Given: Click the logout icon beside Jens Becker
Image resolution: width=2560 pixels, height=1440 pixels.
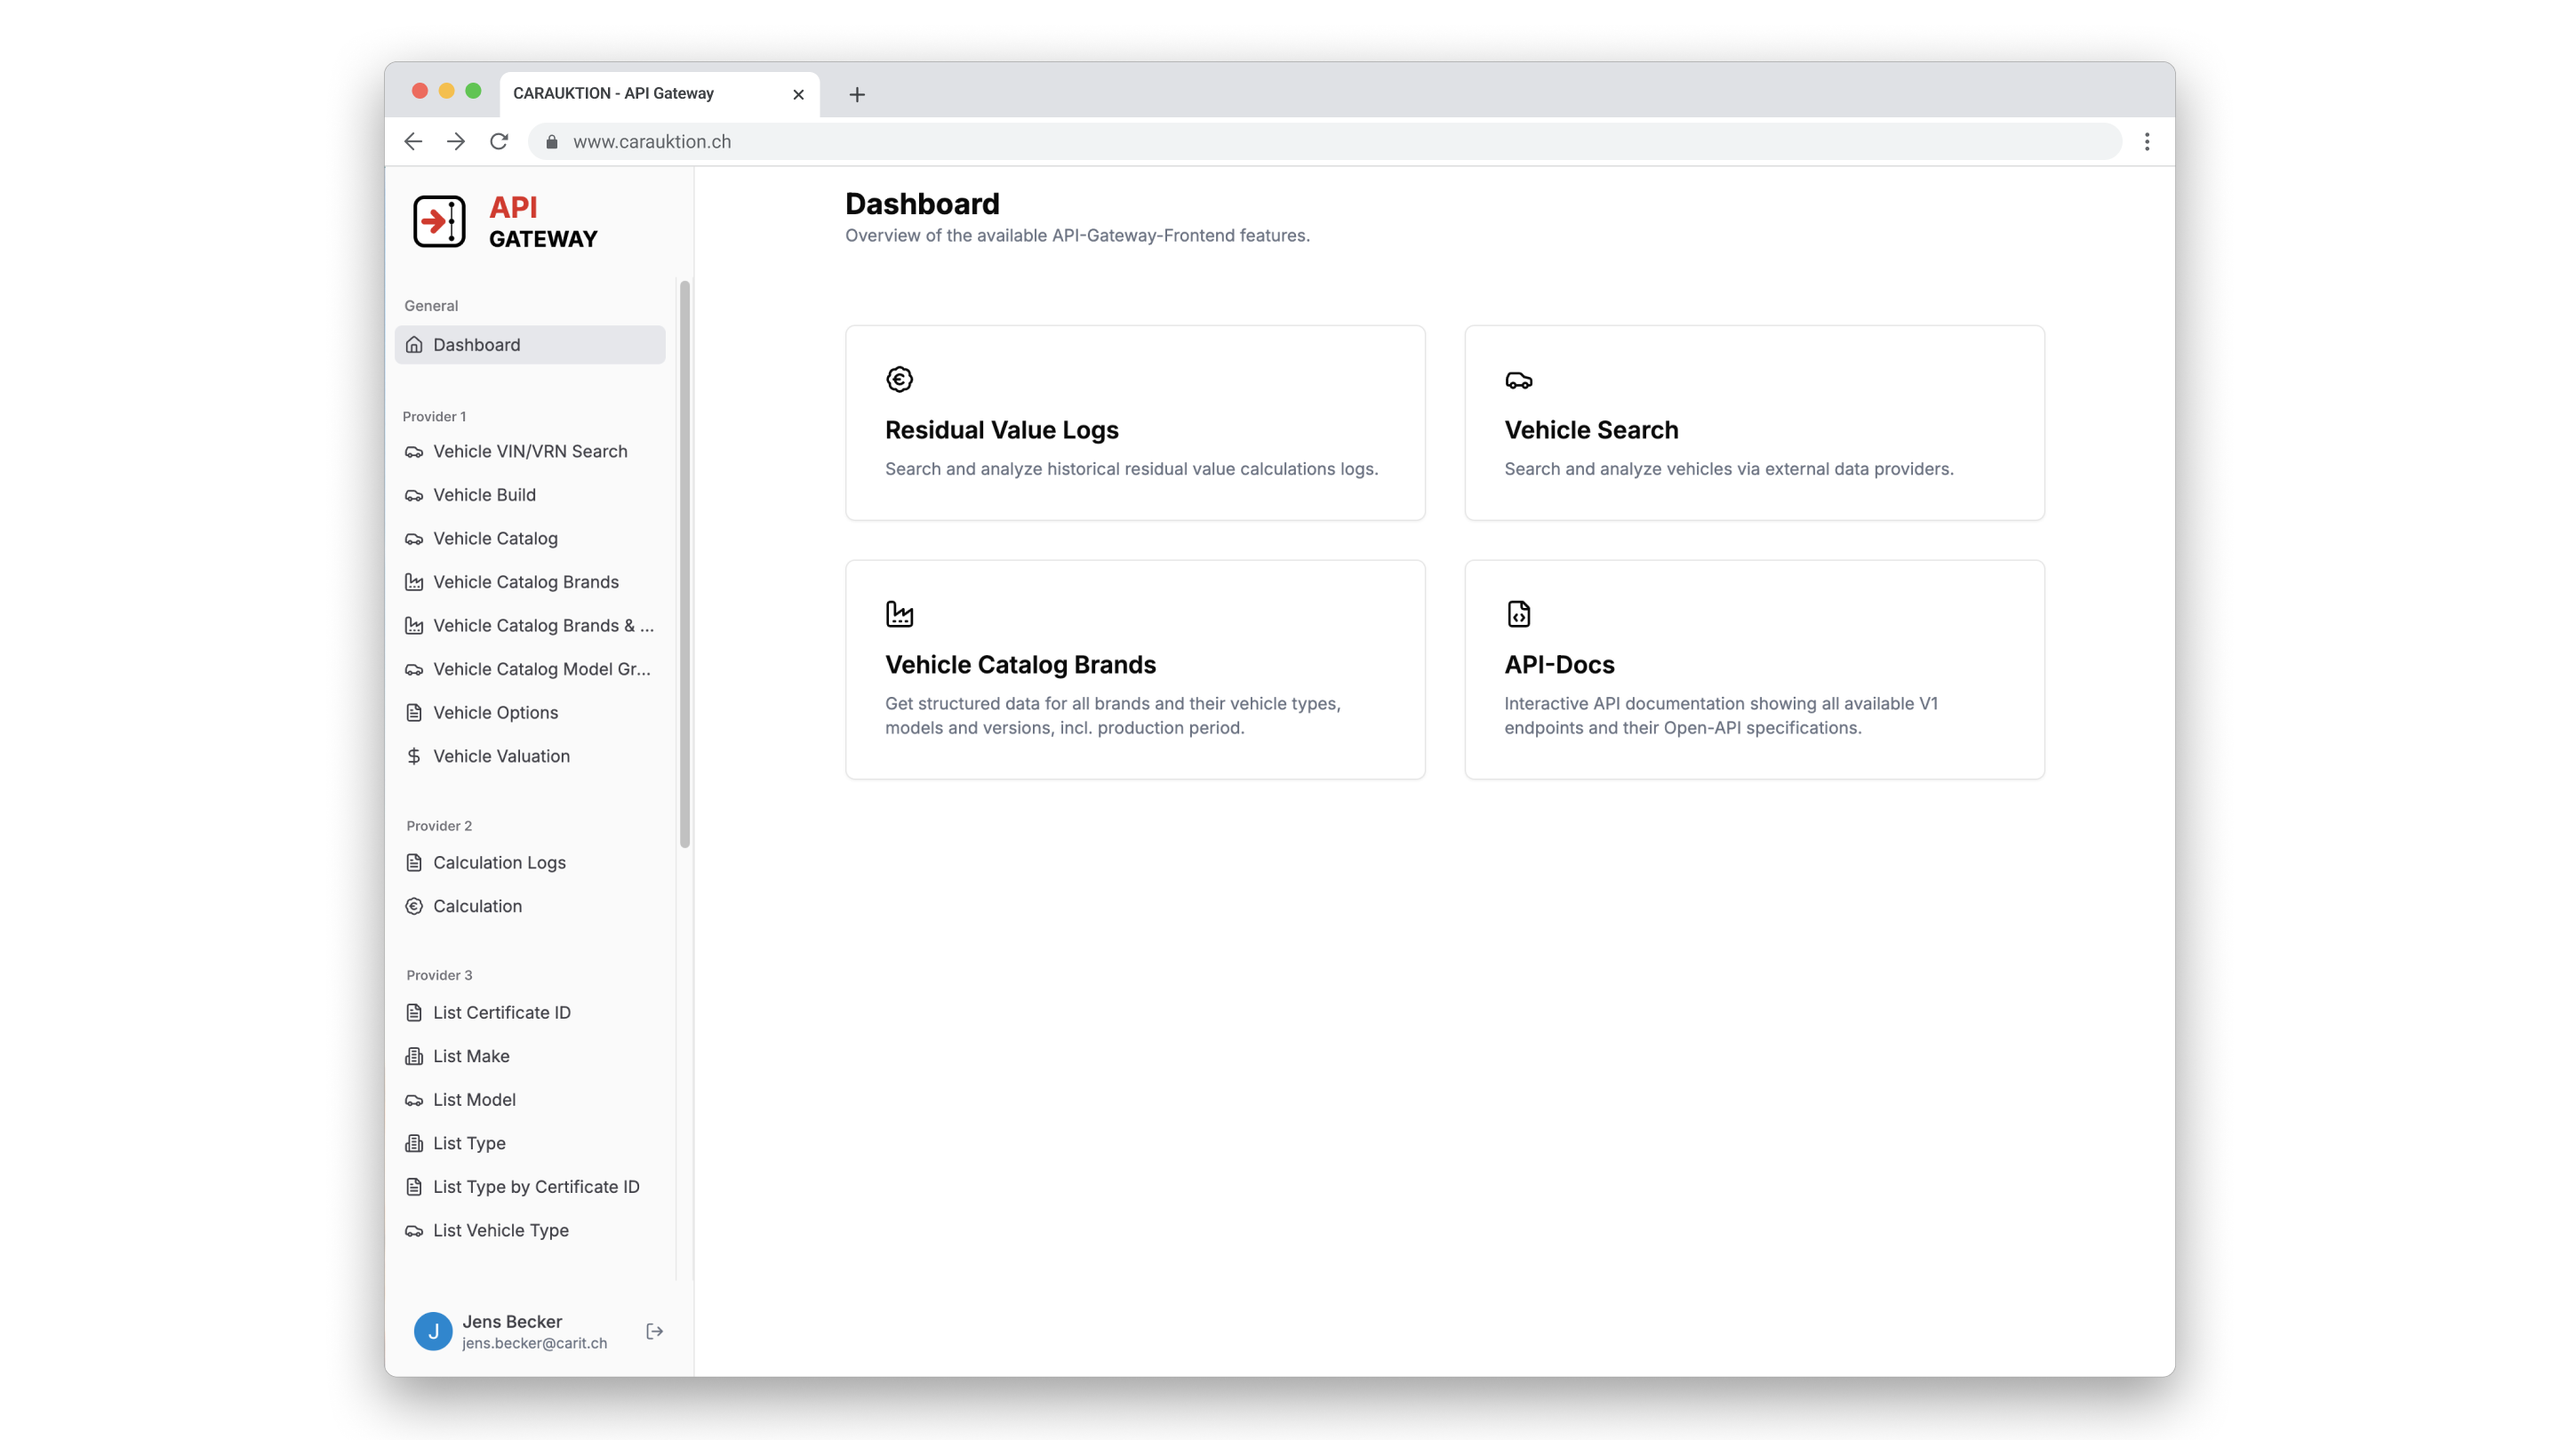Looking at the screenshot, I should (654, 1331).
